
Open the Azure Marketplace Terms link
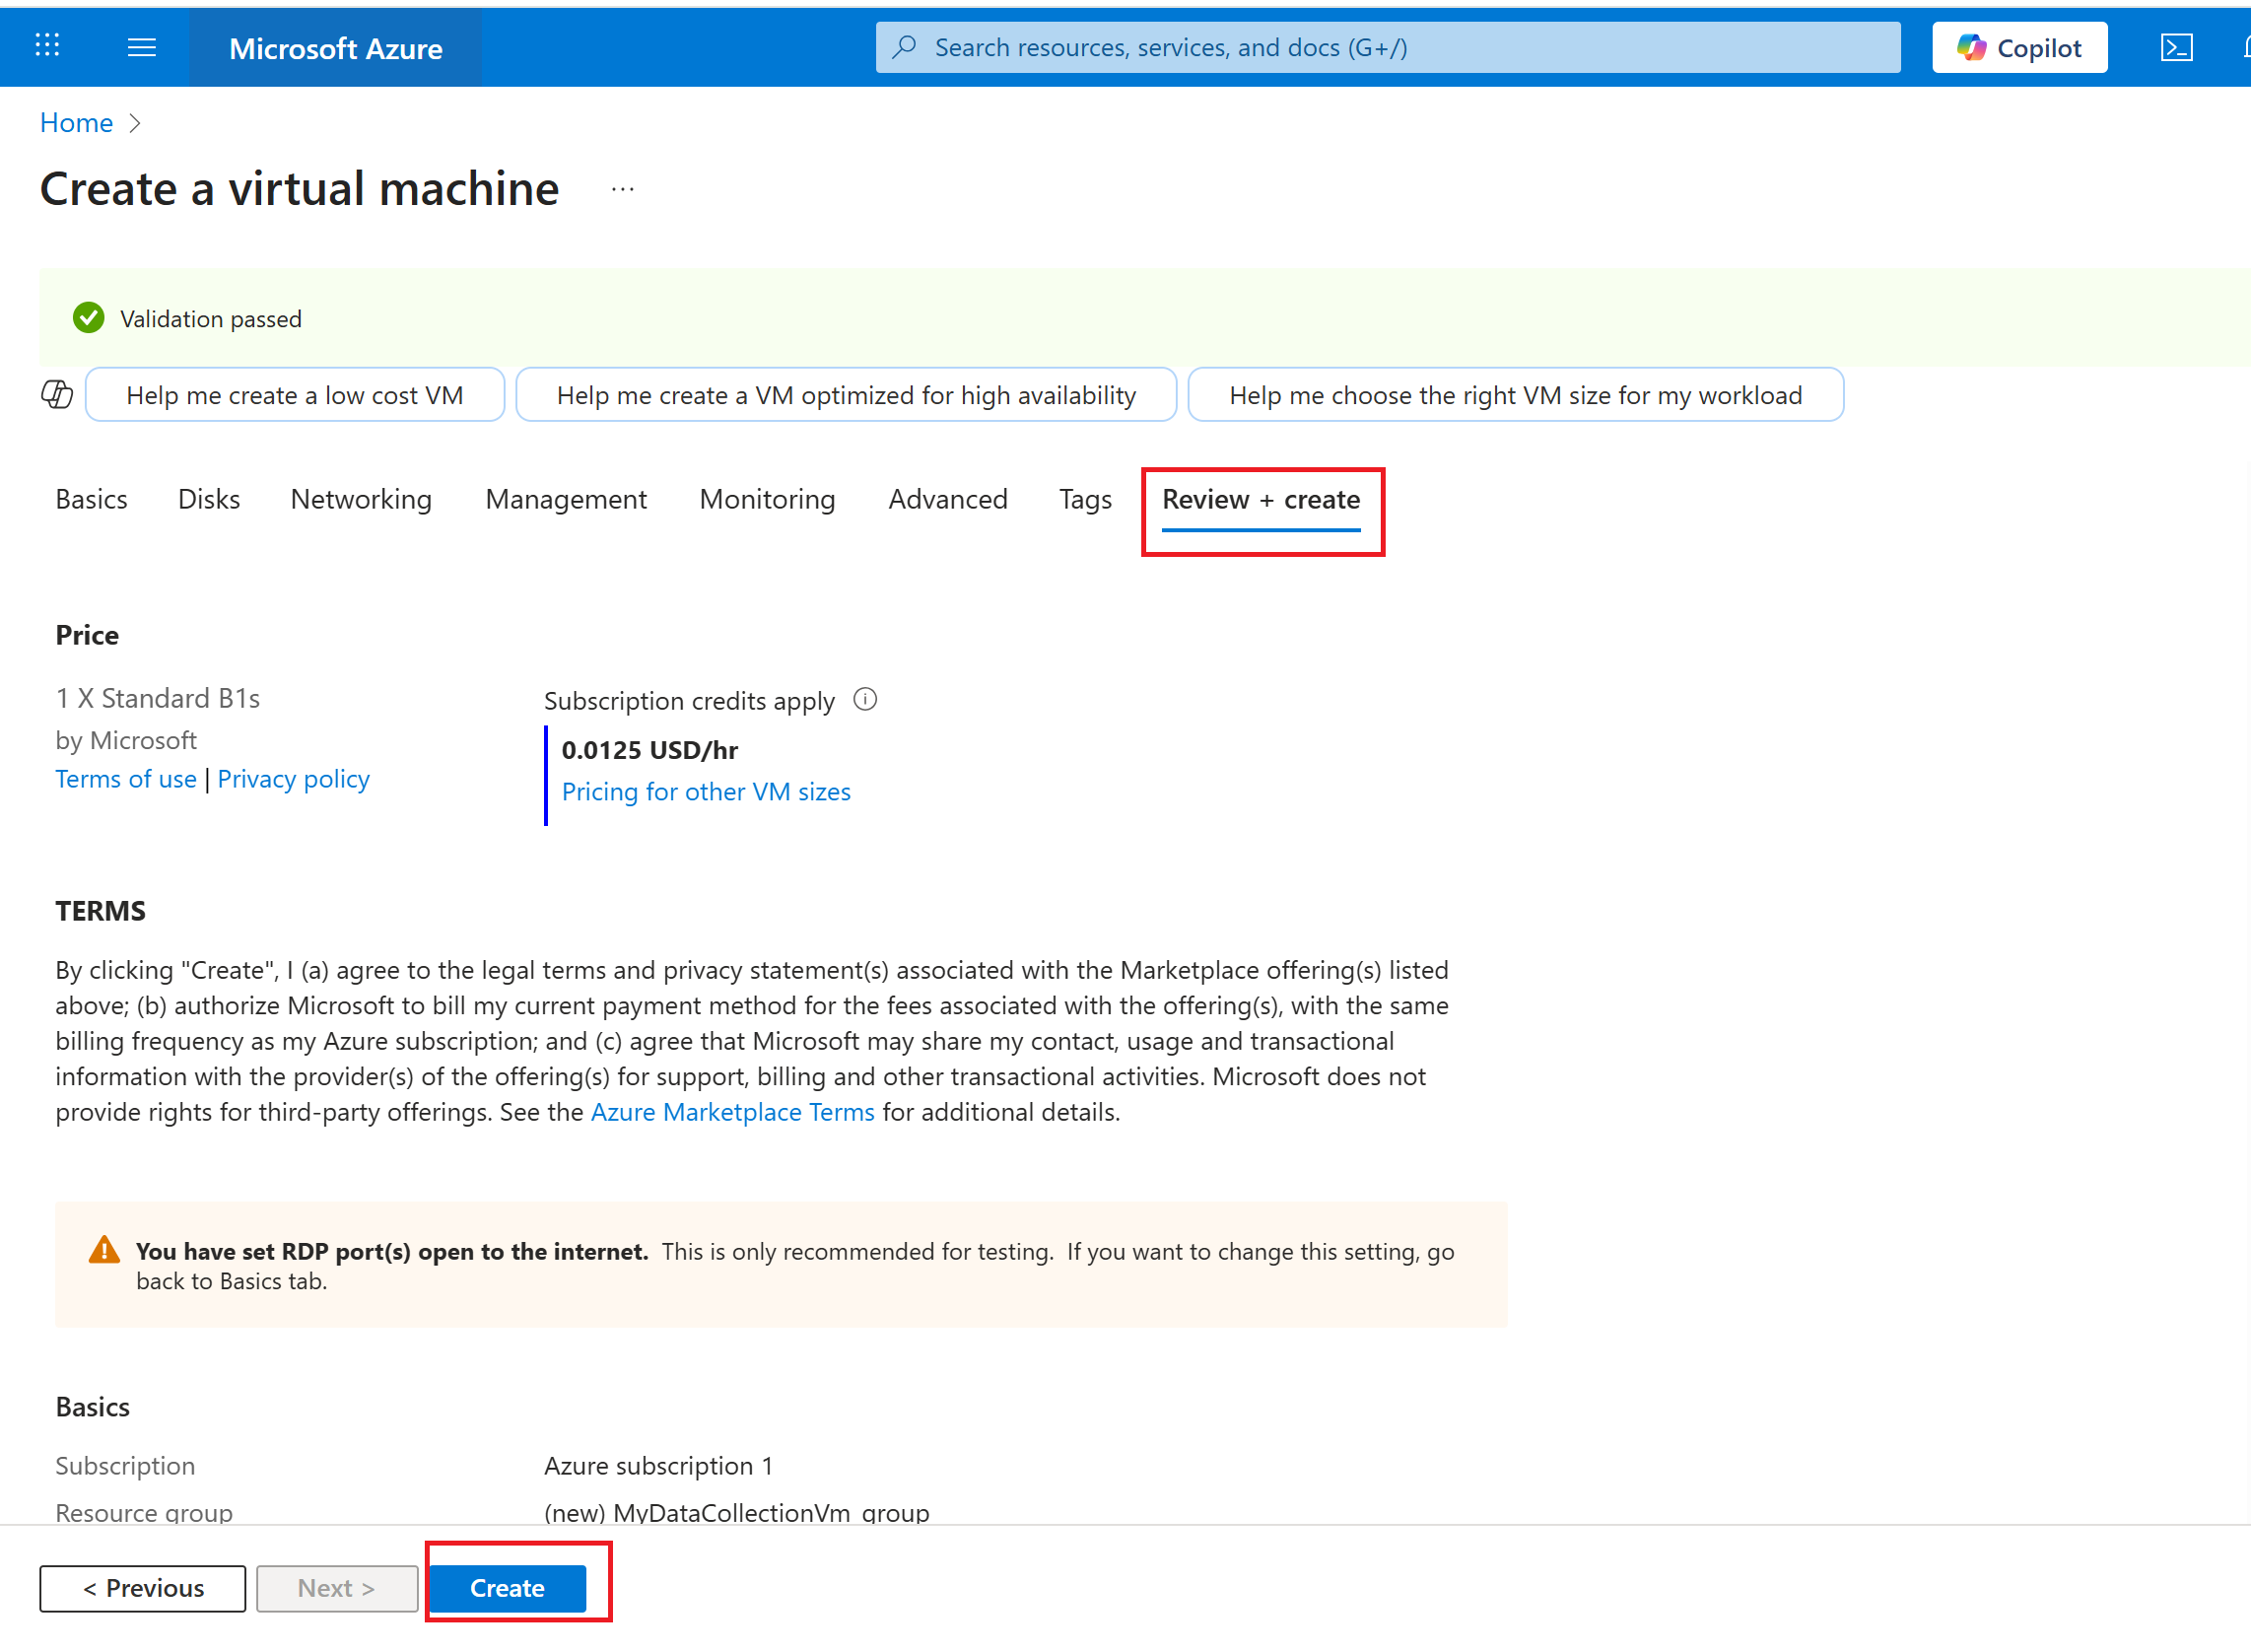(x=732, y=1111)
